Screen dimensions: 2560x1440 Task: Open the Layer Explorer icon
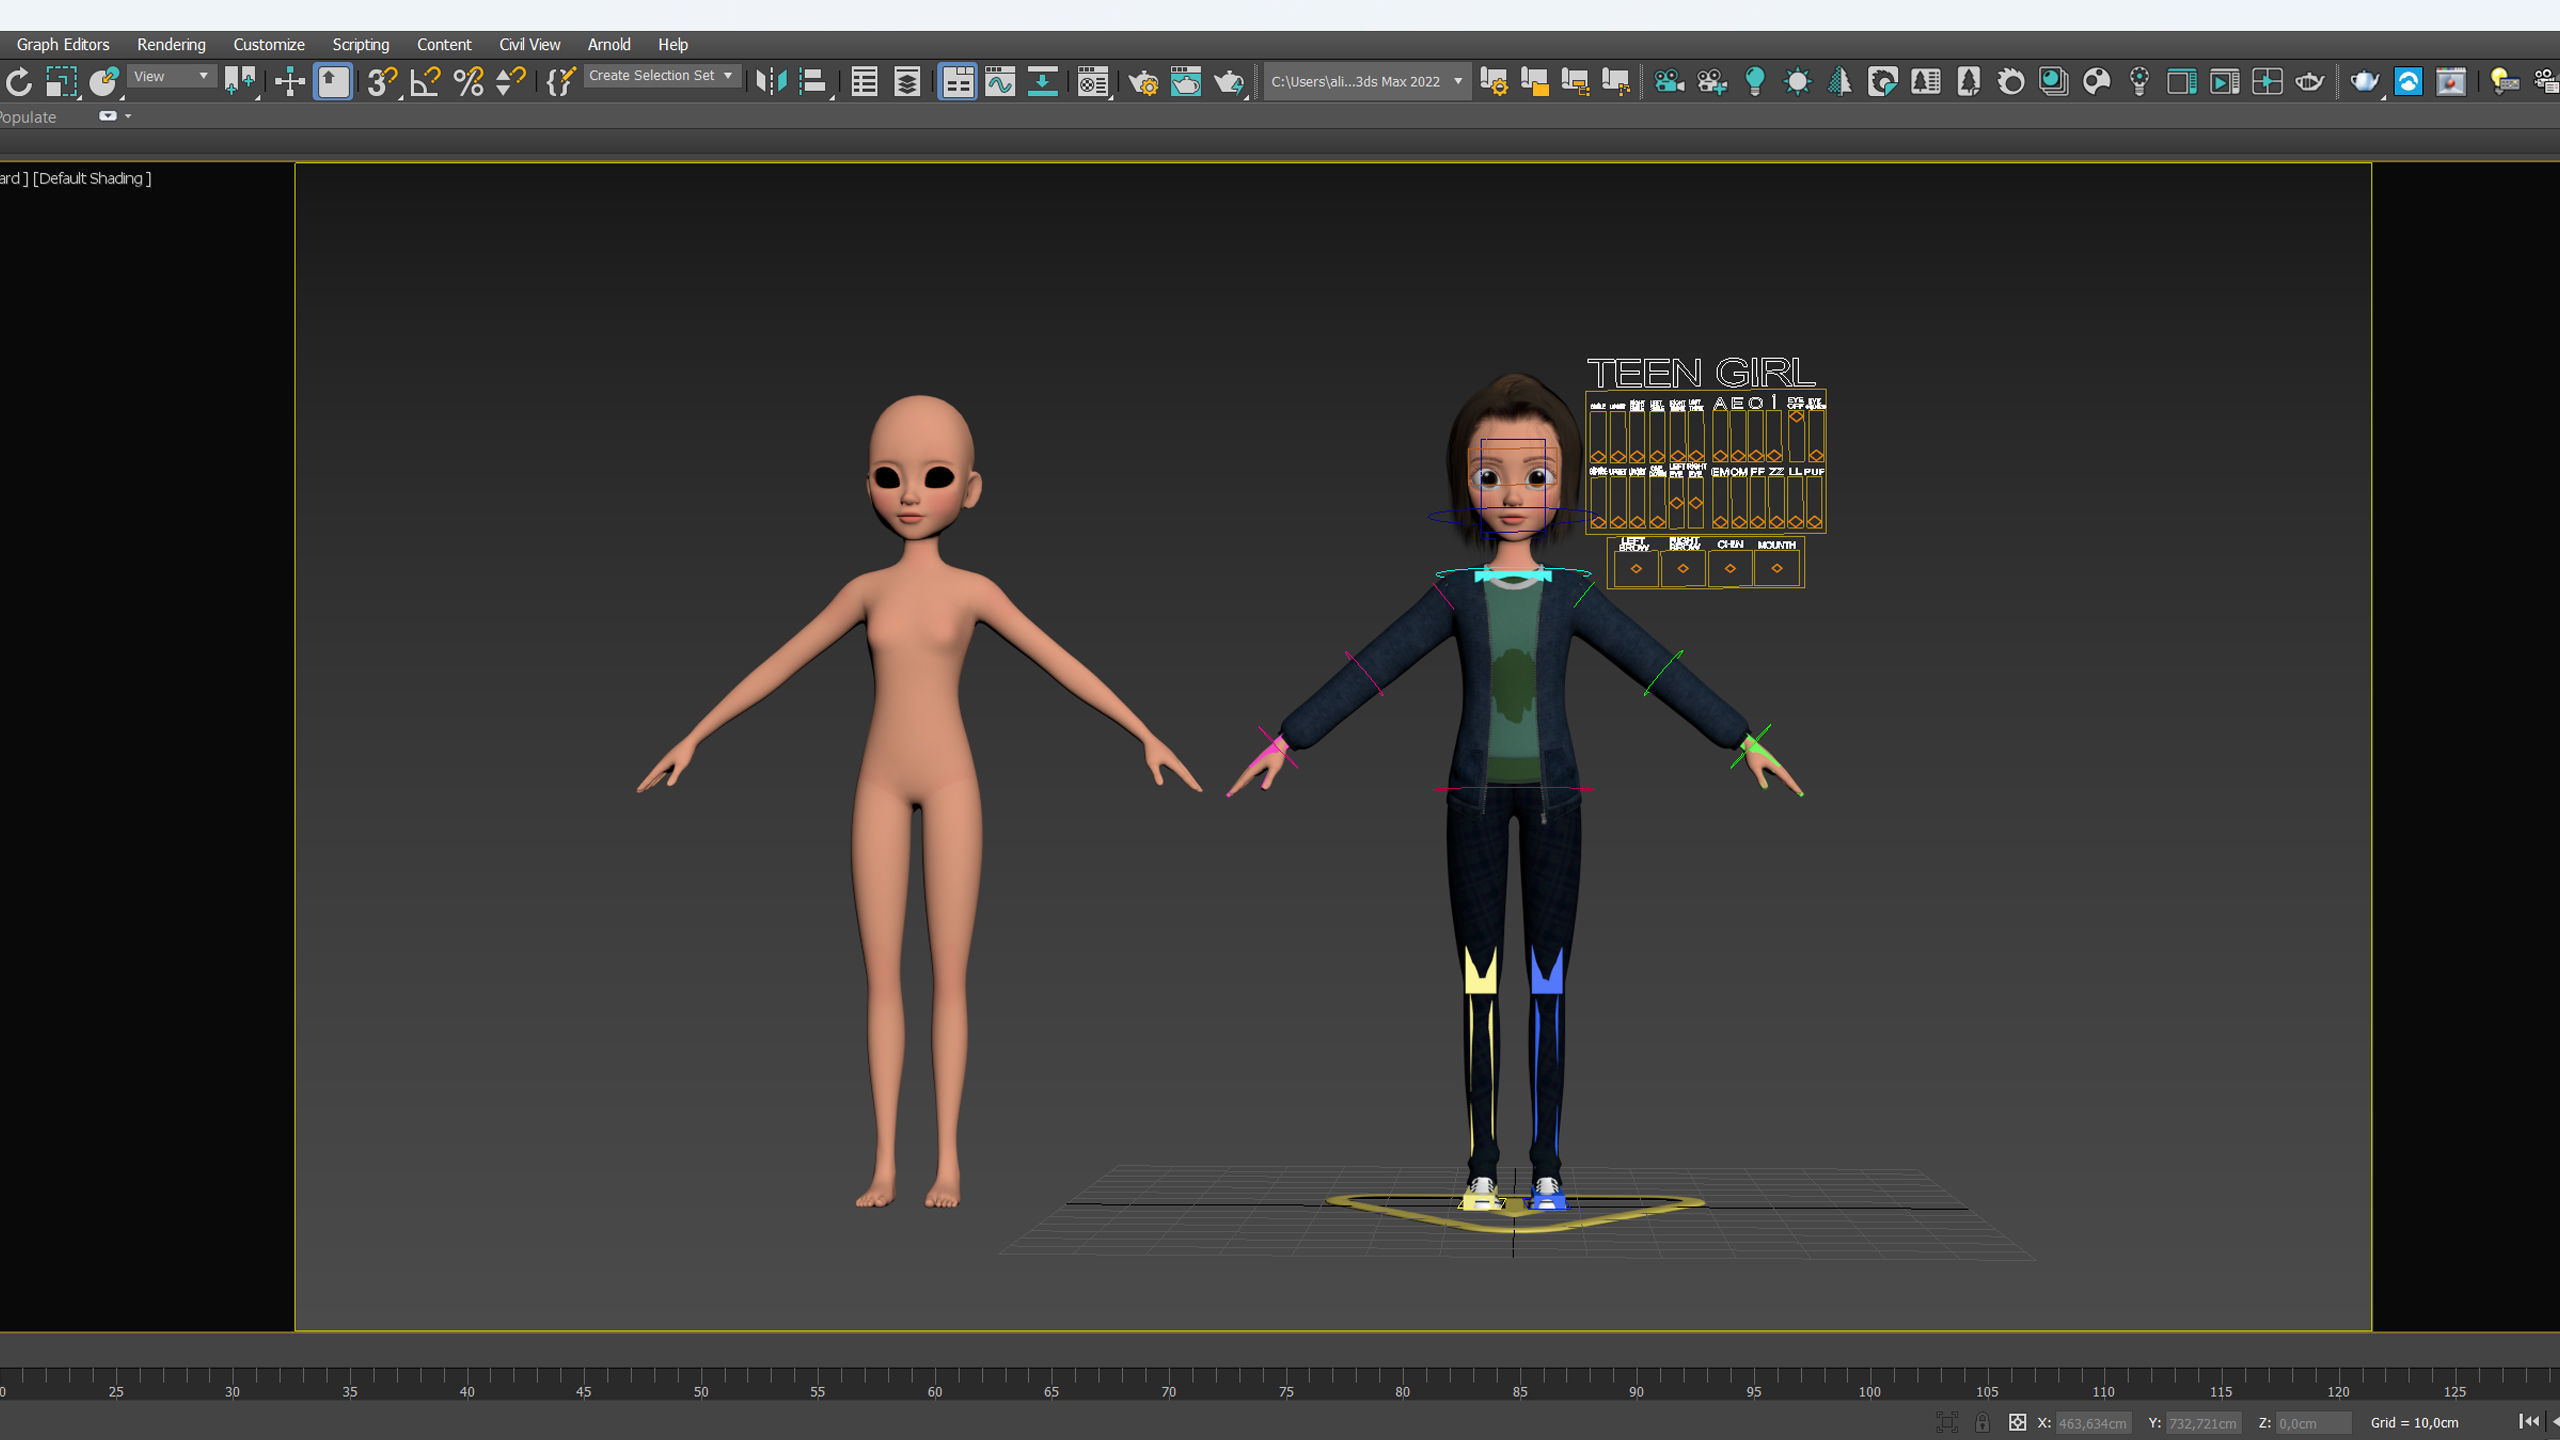pos(907,82)
